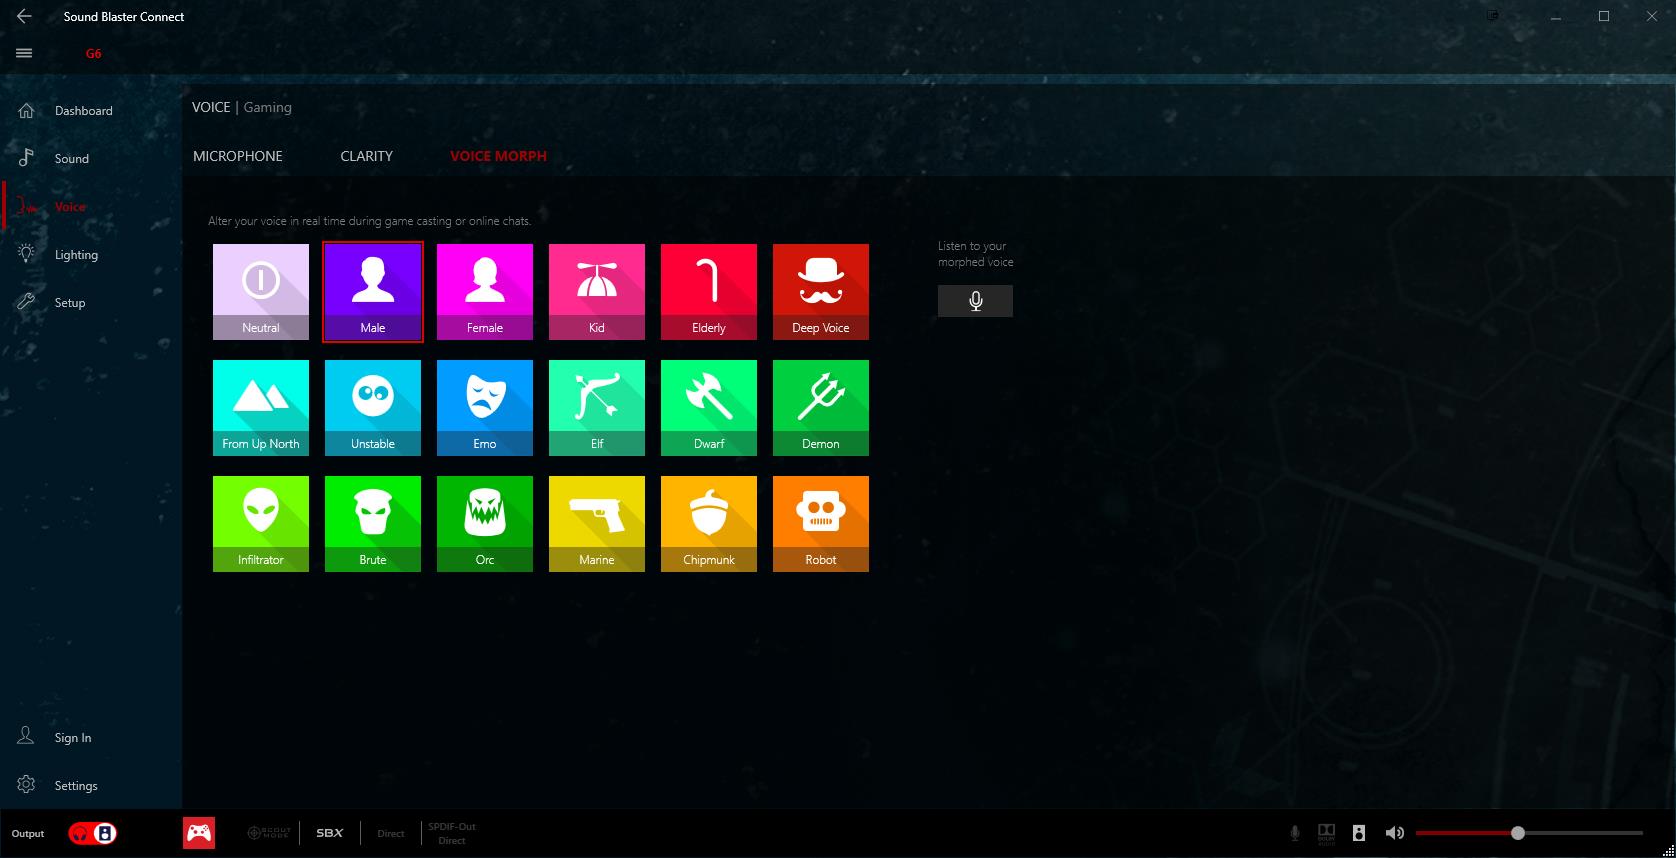Click the master volume slider handle
The height and width of the screenshot is (858, 1676).
1517,833
